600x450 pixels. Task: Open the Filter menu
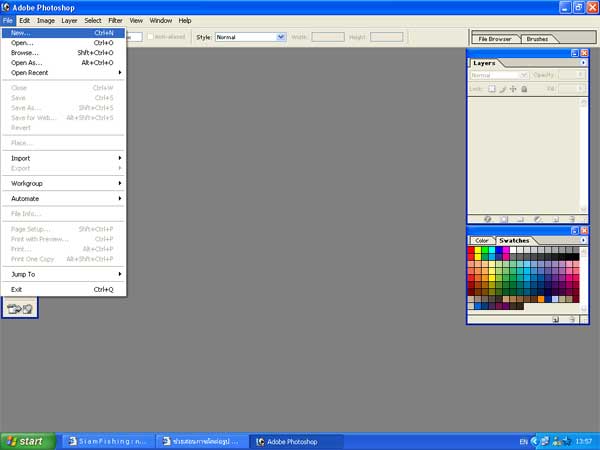115,21
